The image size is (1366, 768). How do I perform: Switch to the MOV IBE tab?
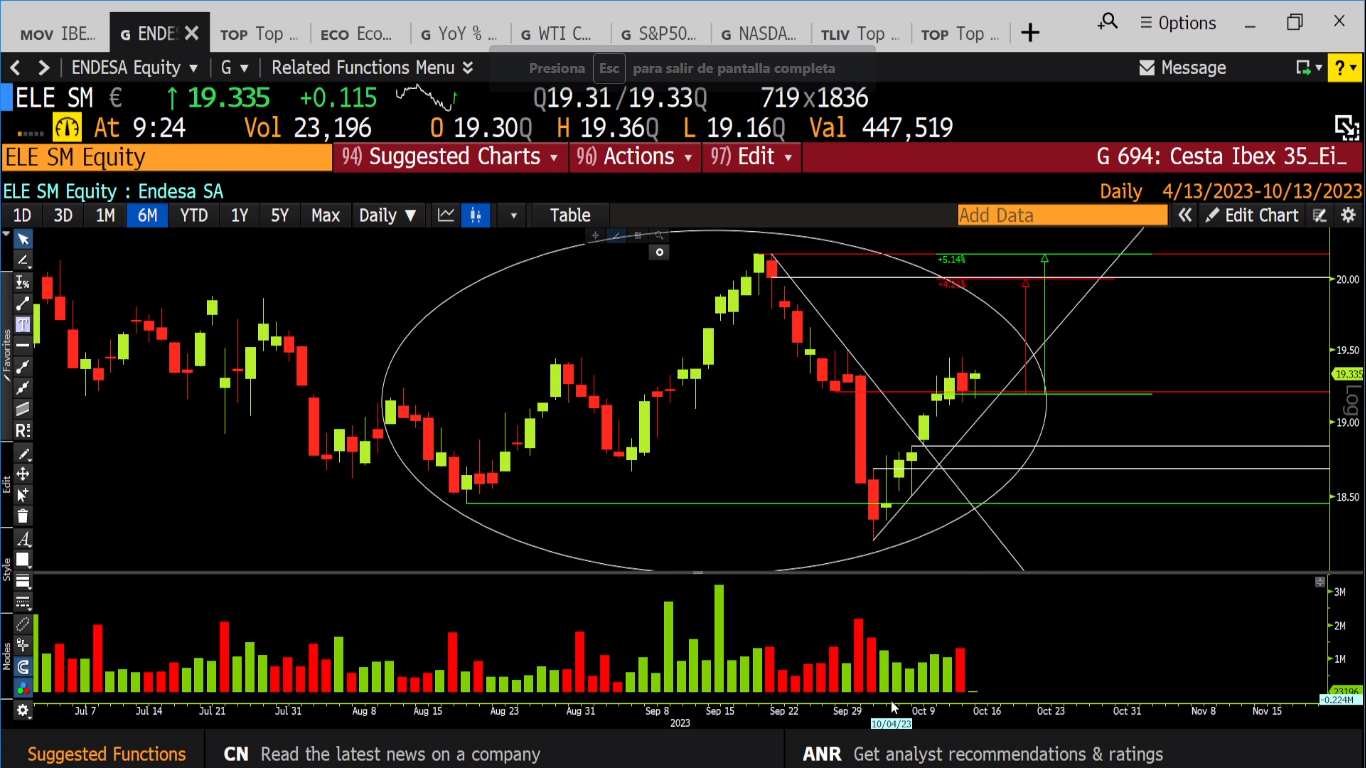[x=58, y=34]
